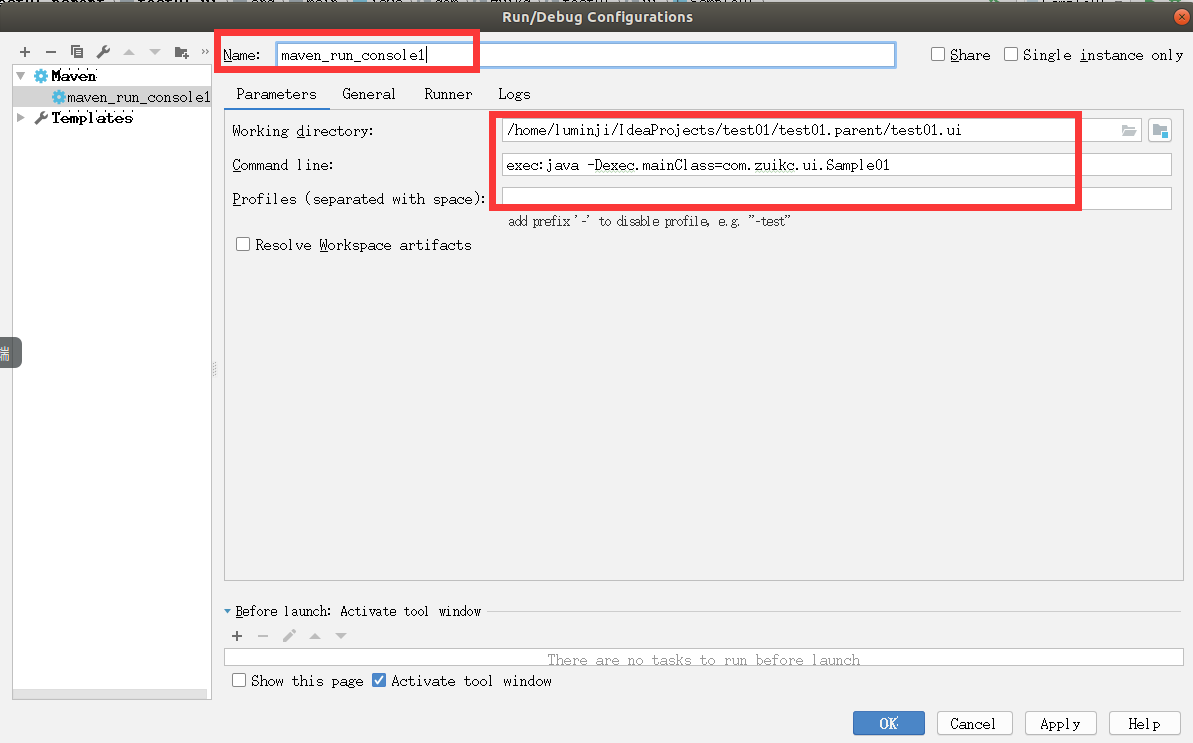
Task: Add new configuration with plus icon
Action: [x=25, y=52]
